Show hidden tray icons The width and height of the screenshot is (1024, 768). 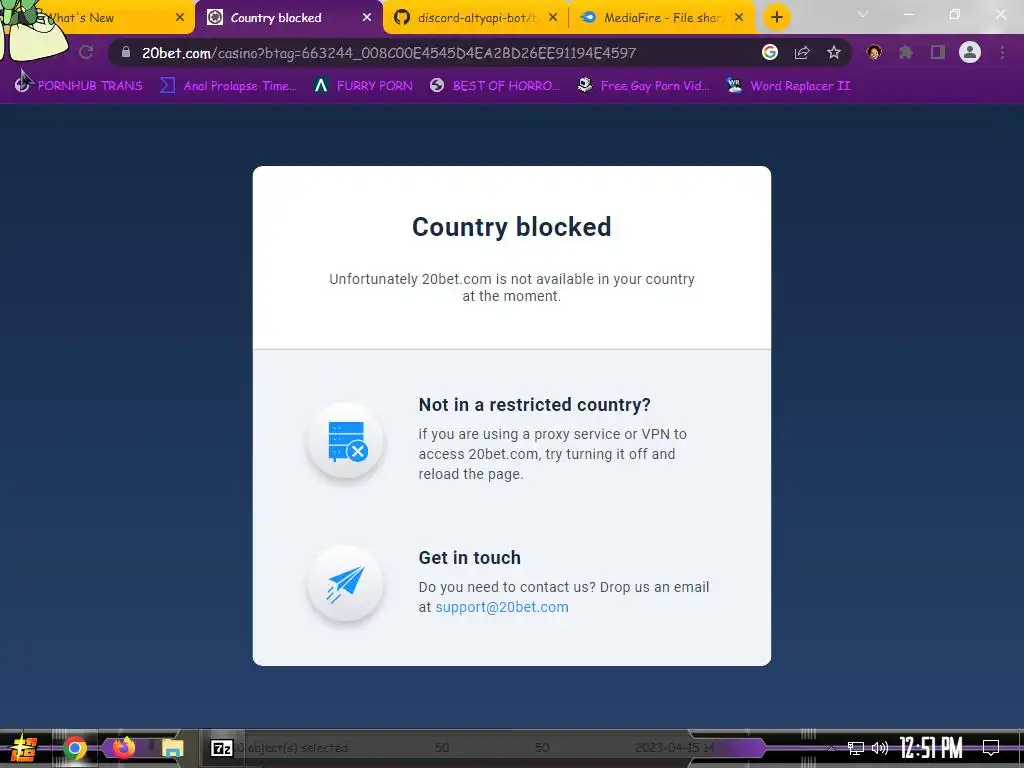click(831, 748)
